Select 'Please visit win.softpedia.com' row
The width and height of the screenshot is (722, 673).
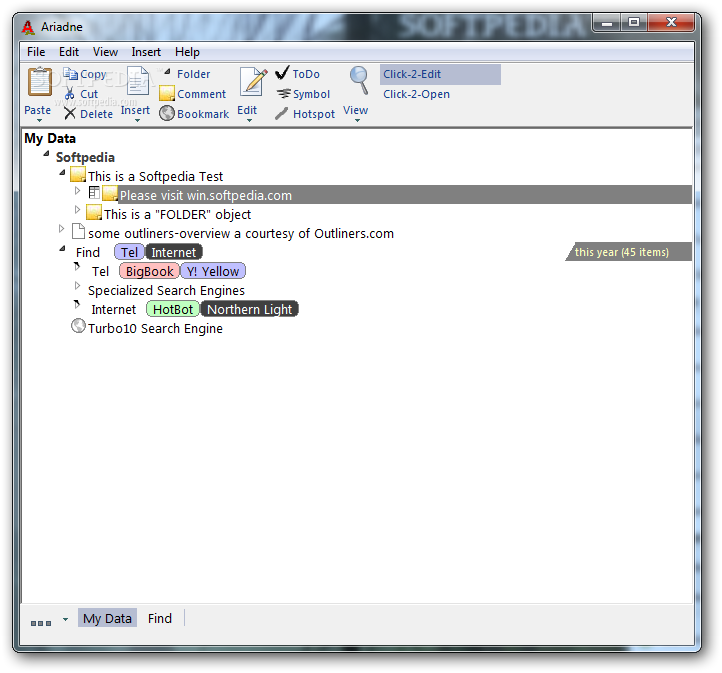[405, 195]
